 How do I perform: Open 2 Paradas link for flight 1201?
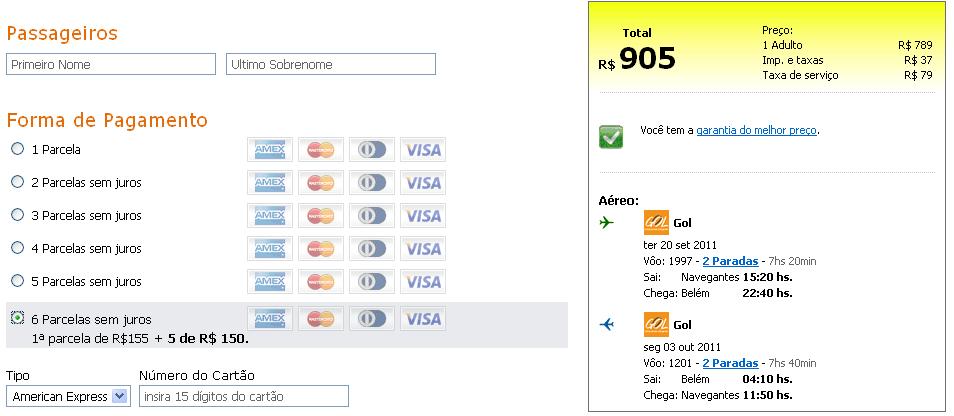pyautogui.click(x=730, y=363)
